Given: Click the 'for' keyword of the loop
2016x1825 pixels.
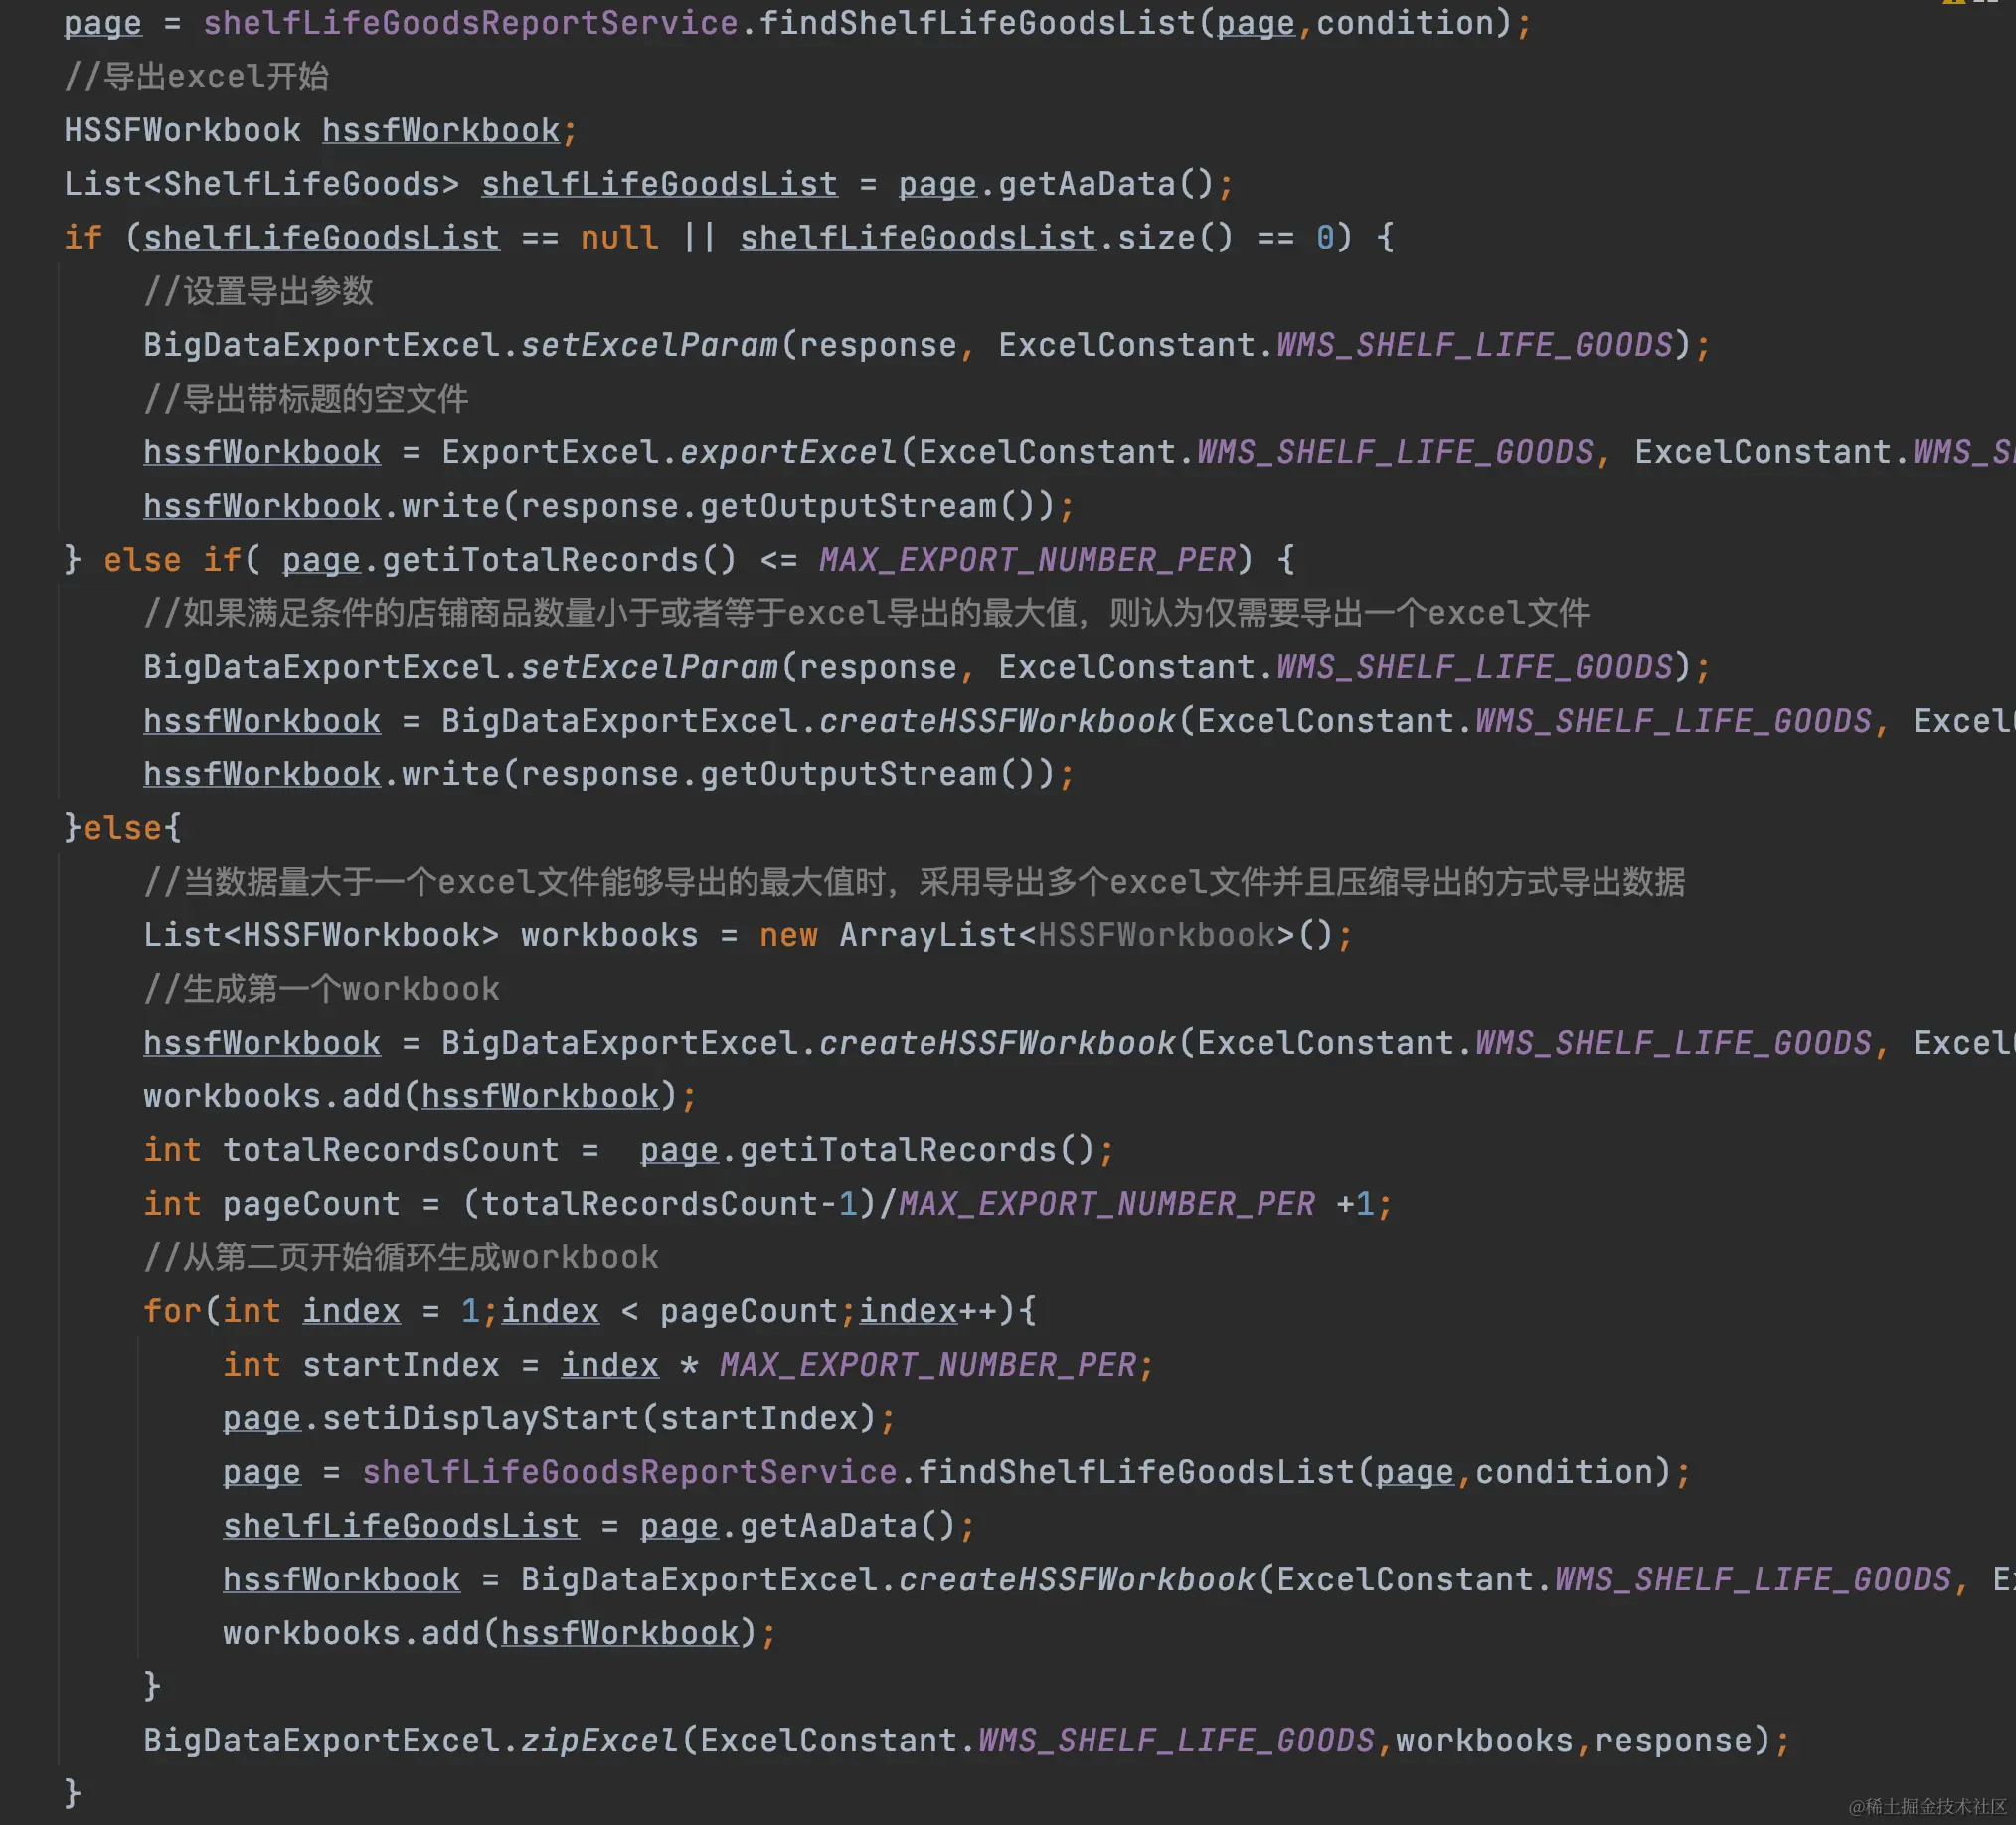Looking at the screenshot, I should click(172, 1311).
